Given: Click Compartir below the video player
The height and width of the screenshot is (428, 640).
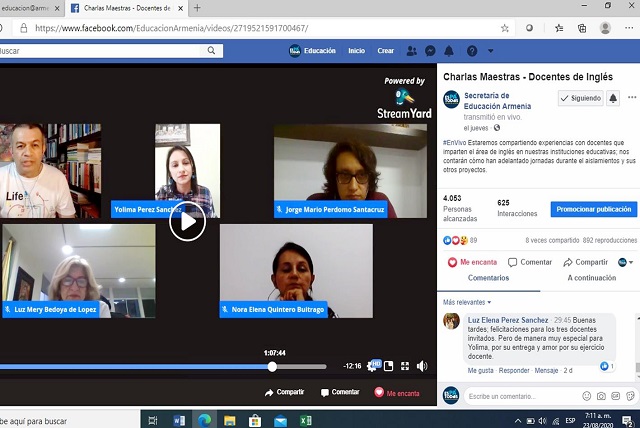Looking at the screenshot, I should (284, 392).
